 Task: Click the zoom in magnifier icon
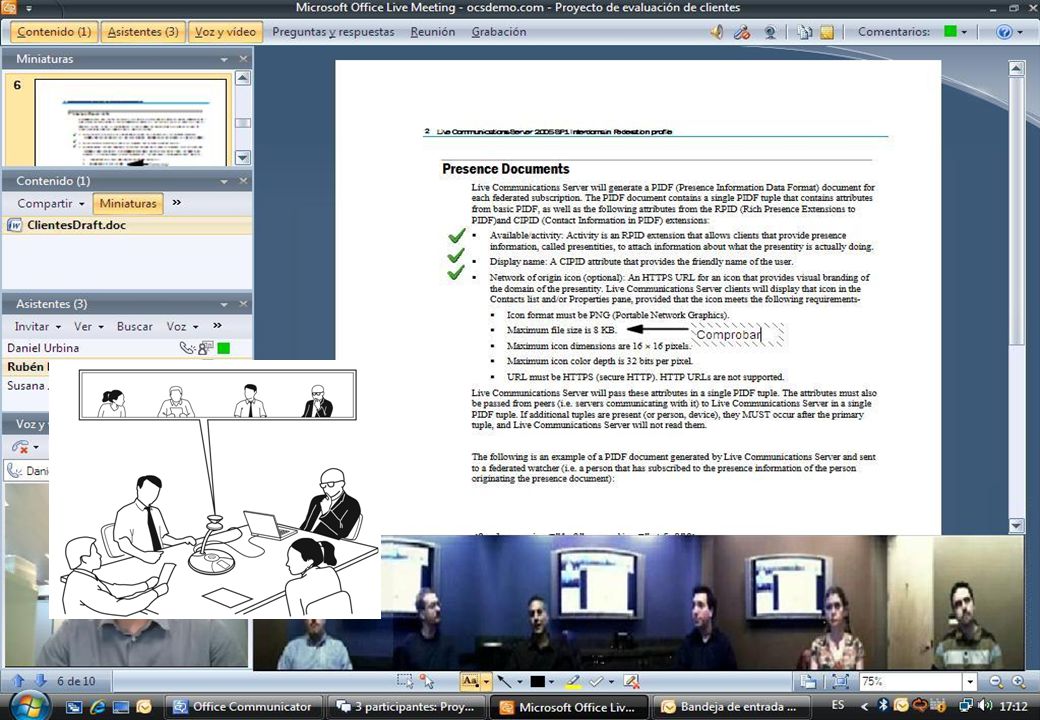tap(1018, 682)
